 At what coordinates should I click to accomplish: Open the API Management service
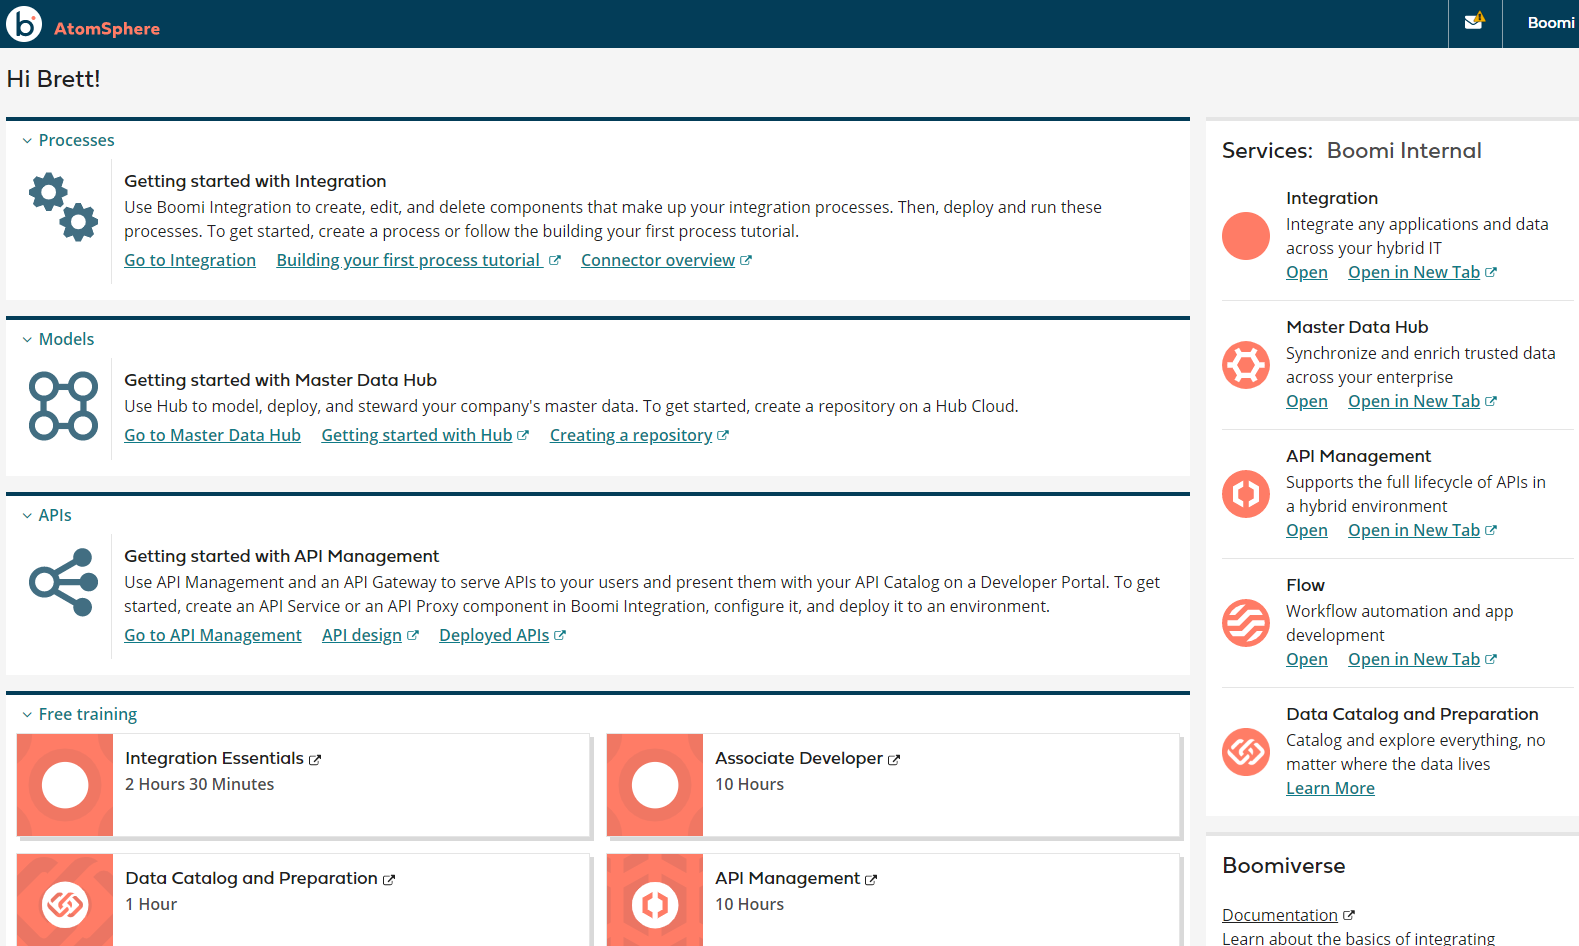point(1307,530)
